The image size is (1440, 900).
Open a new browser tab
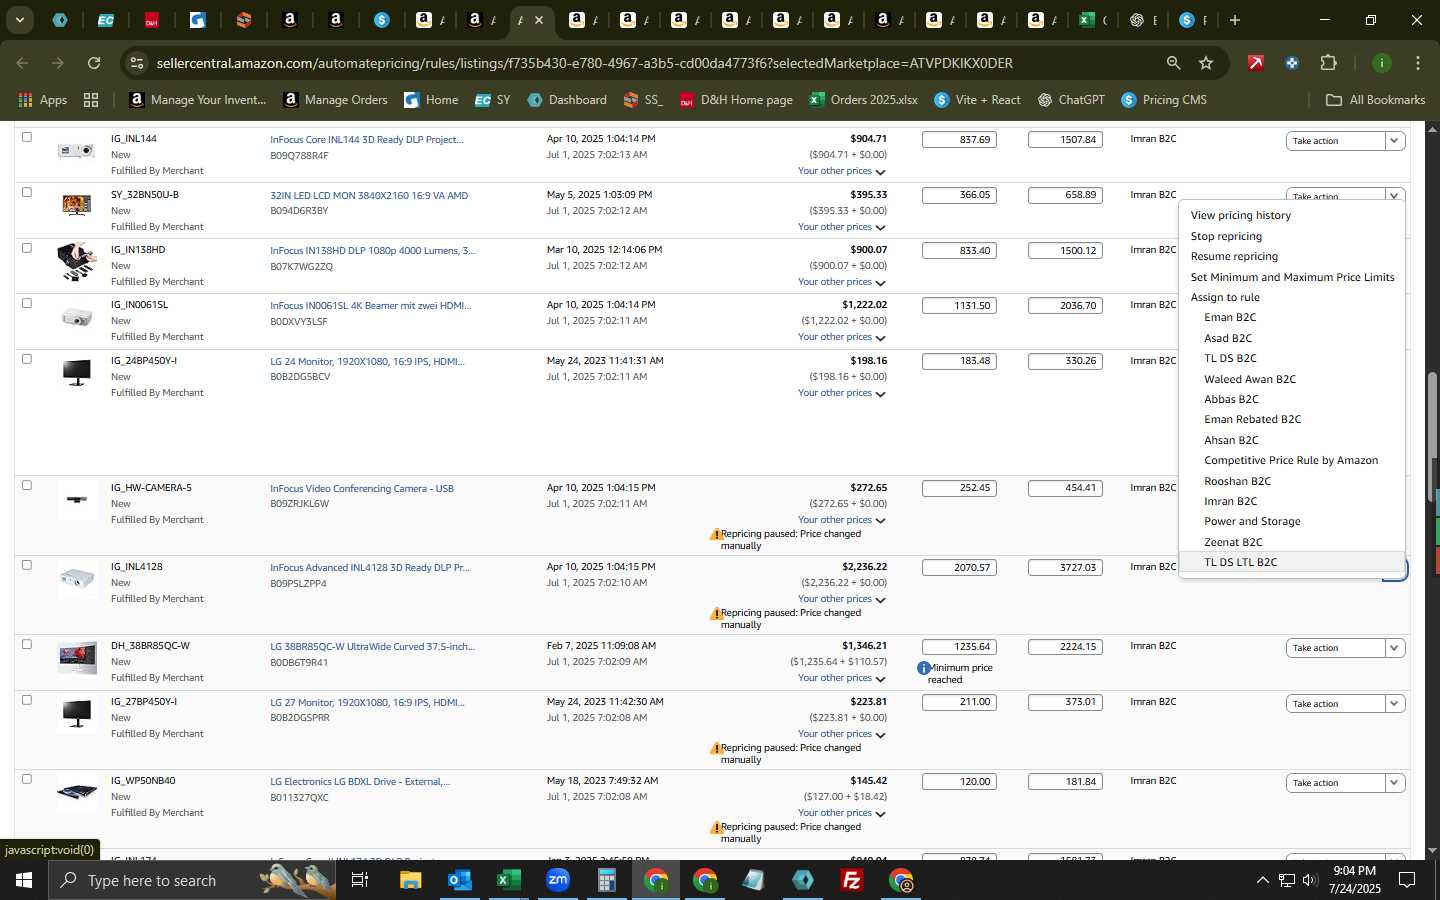[1235, 20]
